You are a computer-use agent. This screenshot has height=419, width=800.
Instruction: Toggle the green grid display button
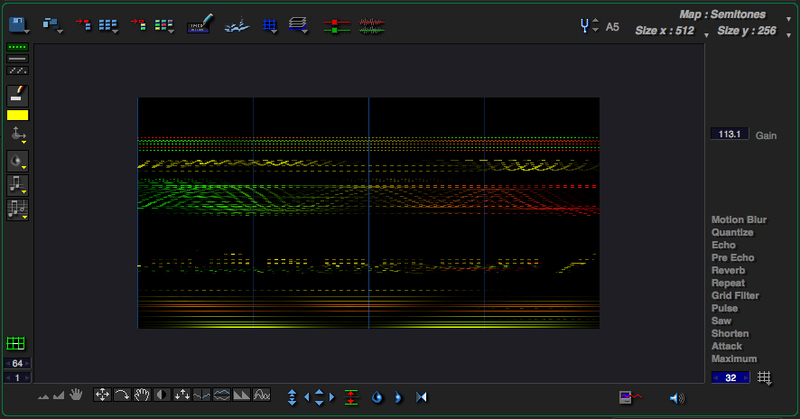[x=17, y=344]
